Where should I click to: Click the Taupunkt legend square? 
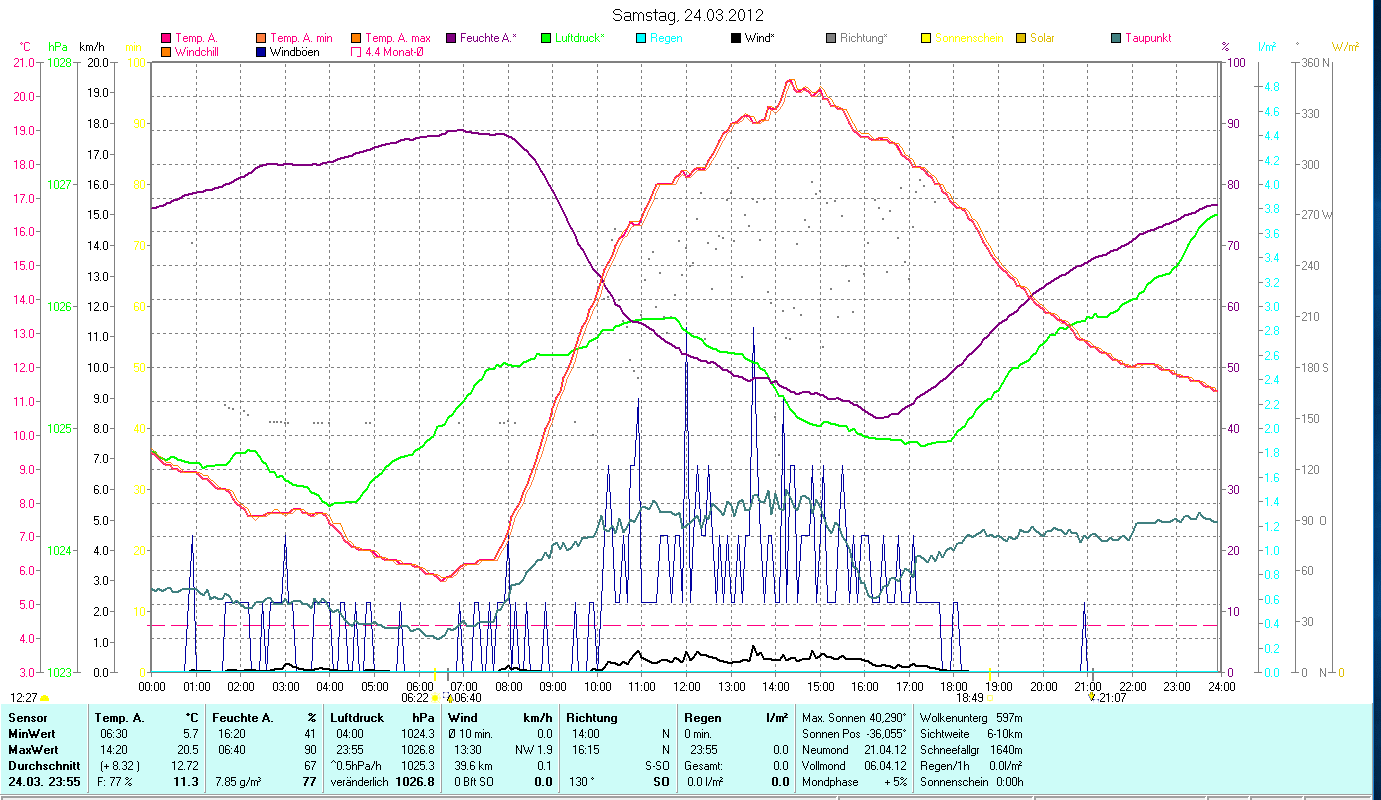(x=1116, y=38)
